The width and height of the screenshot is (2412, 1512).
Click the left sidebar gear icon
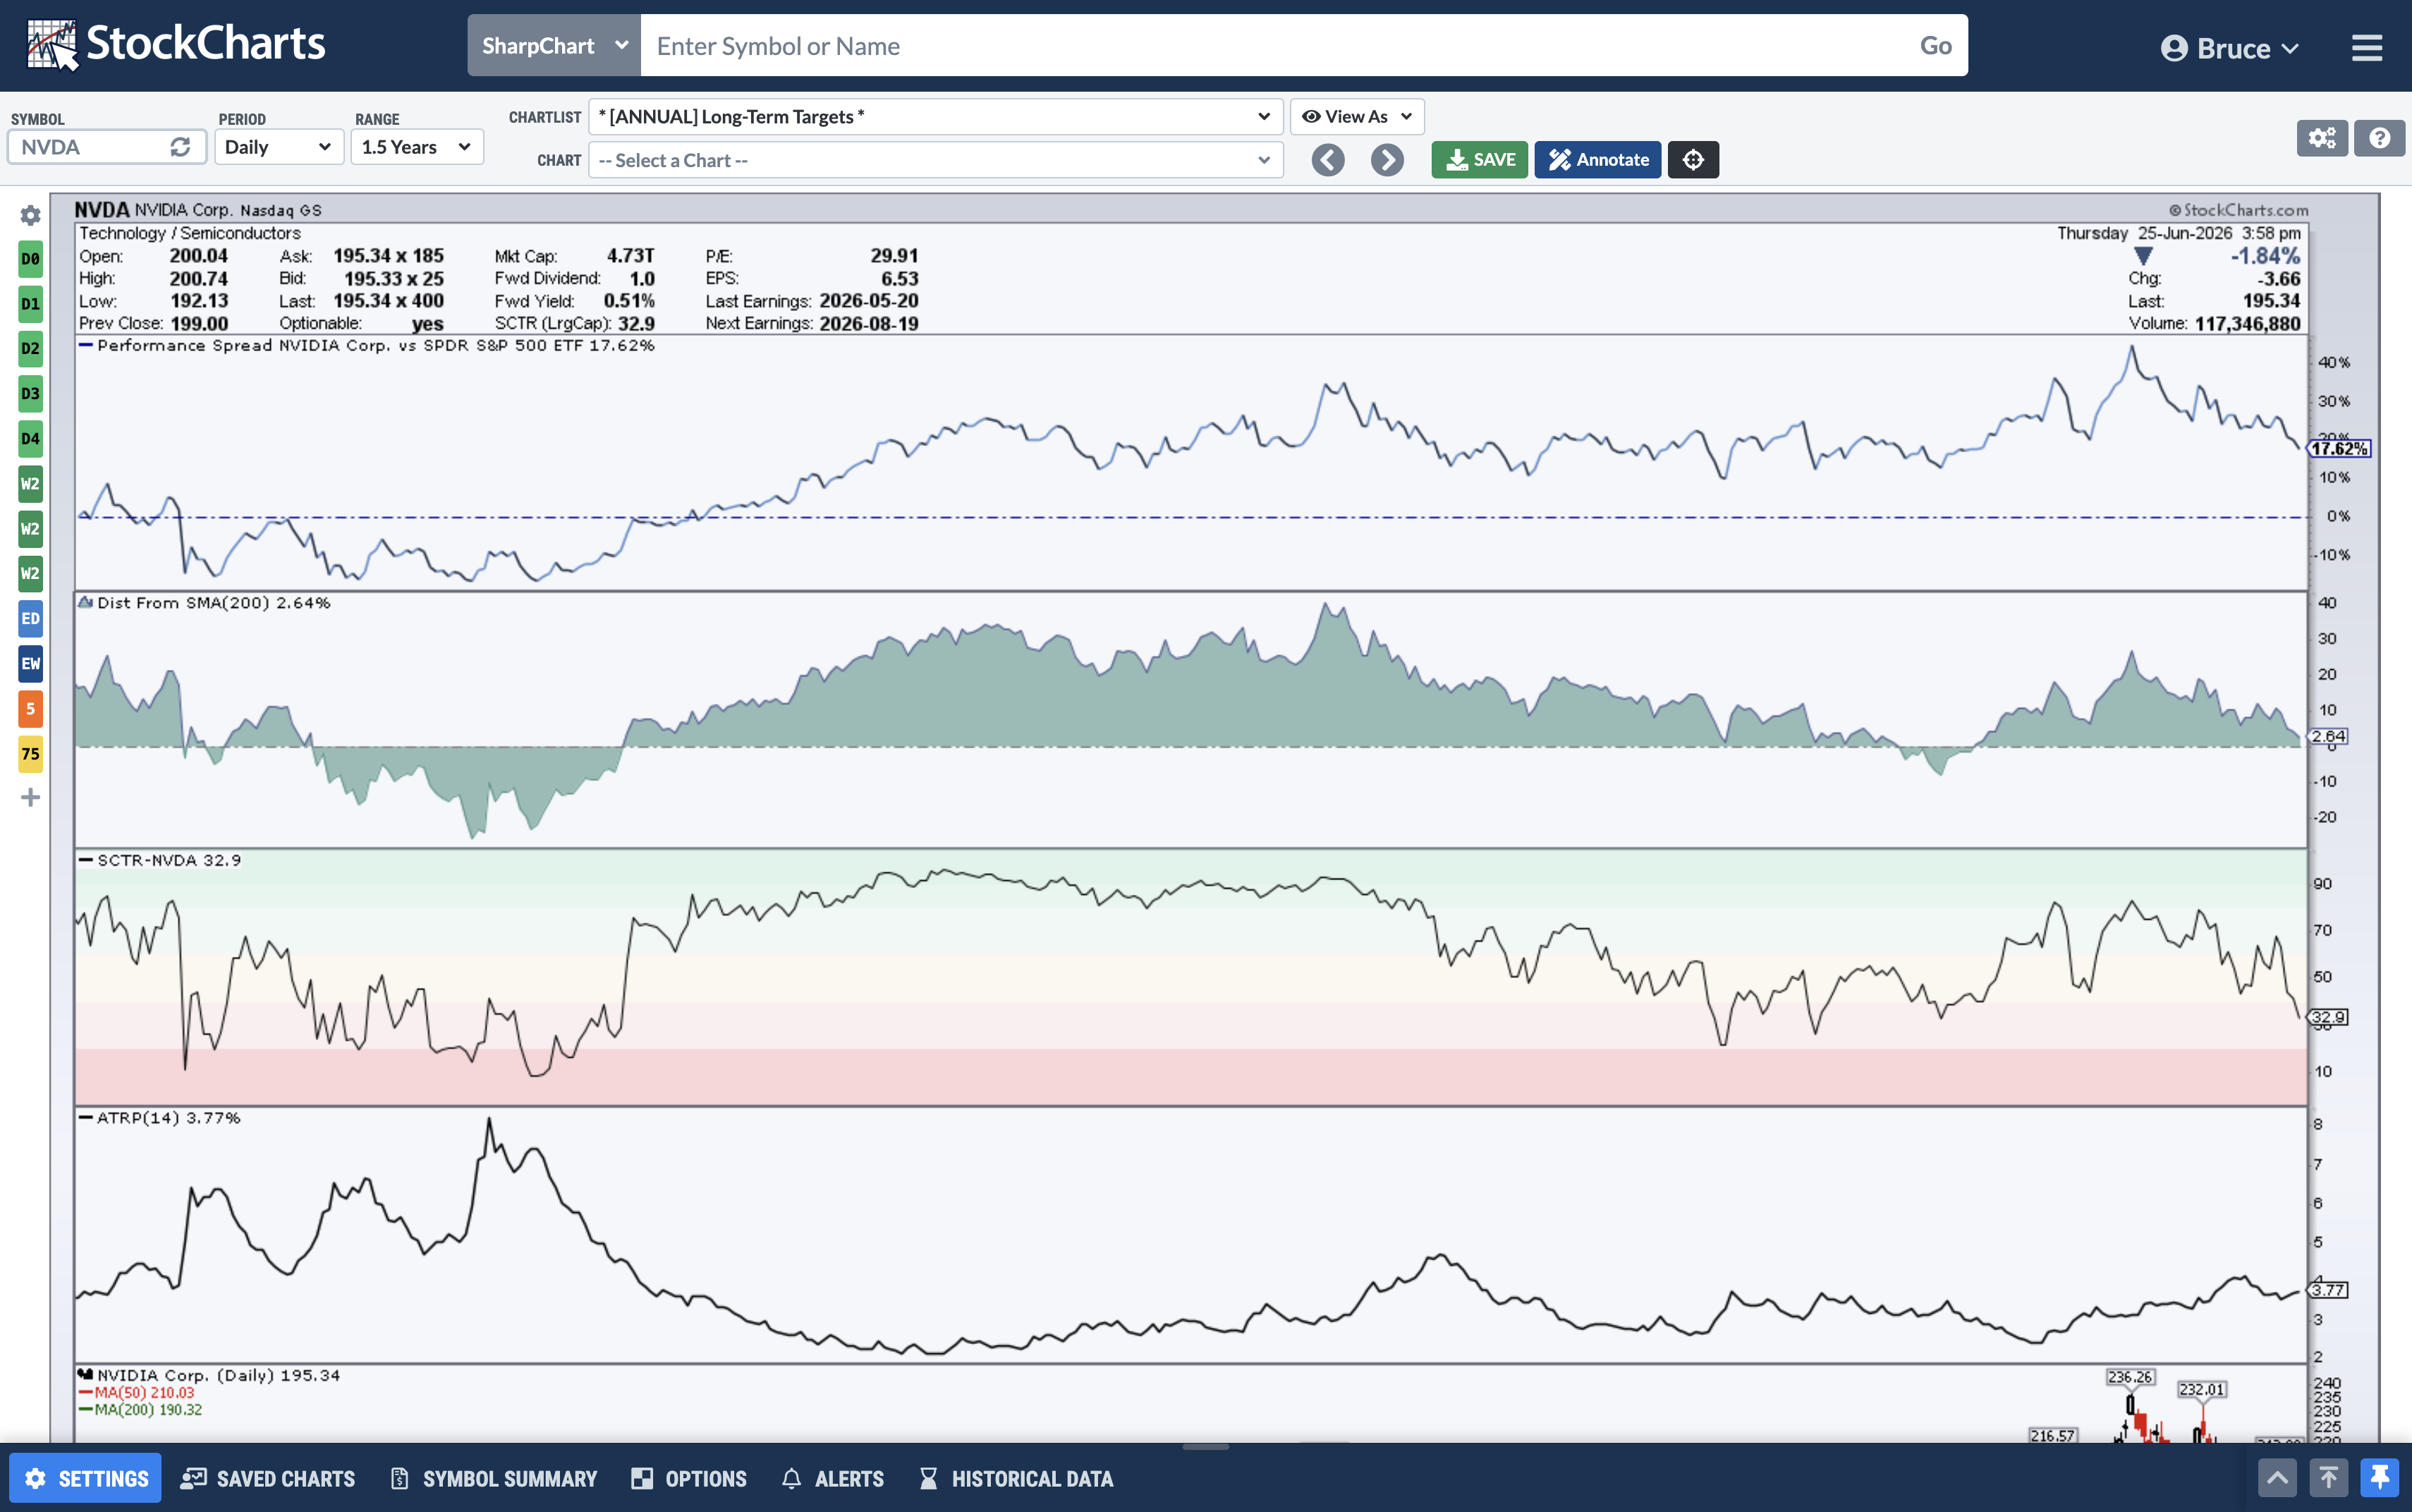tap(31, 215)
